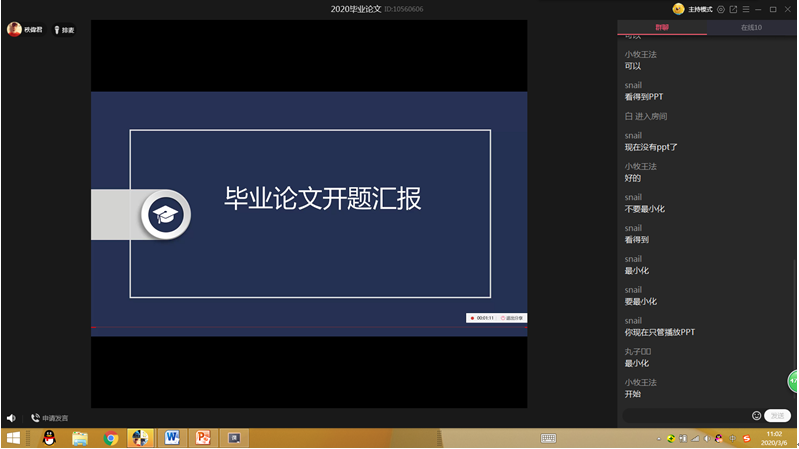Switch to the 群聊 chat tab
The width and height of the screenshot is (799, 449).
(x=662, y=27)
